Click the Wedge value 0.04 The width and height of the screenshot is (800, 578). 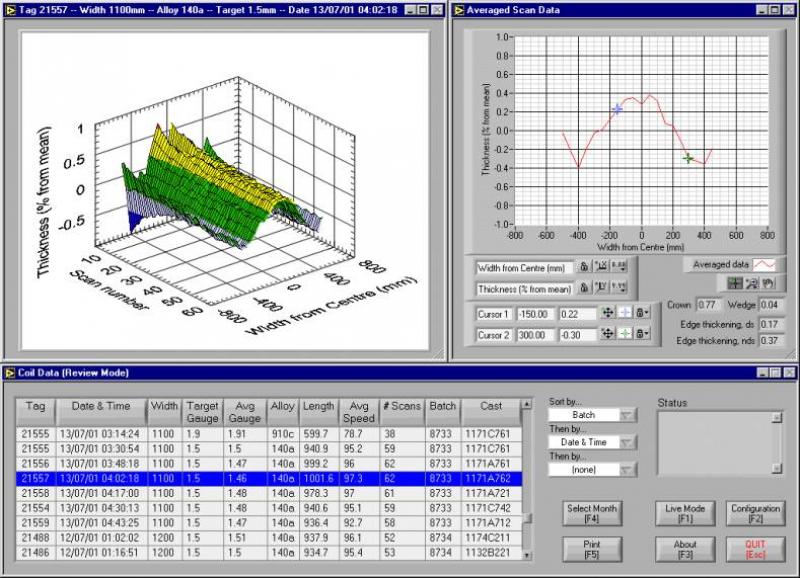[x=770, y=305]
